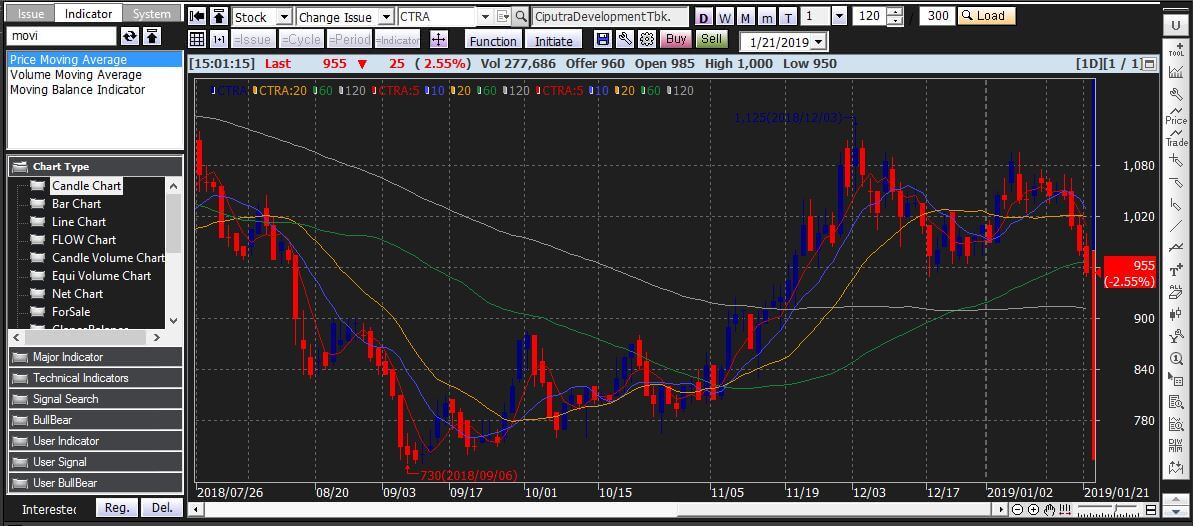Click the Price line icon in sidebar
Image resolution: width=1193 pixels, height=526 pixels.
click(x=1176, y=116)
